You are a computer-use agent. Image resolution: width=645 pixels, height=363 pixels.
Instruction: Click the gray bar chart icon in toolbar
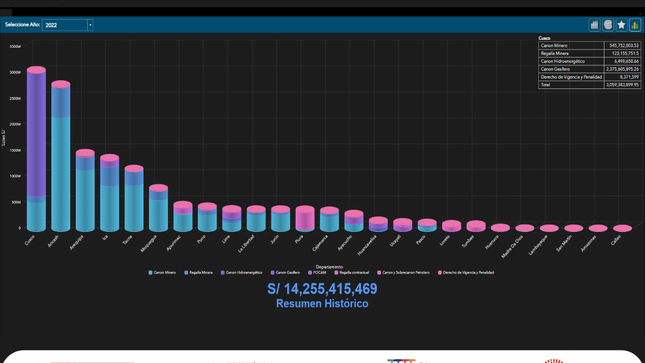click(594, 25)
